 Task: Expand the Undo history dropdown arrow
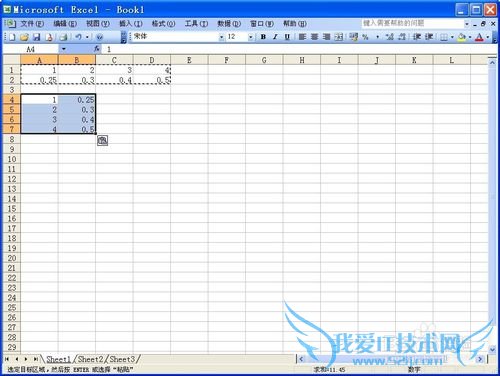click(87, 37)
